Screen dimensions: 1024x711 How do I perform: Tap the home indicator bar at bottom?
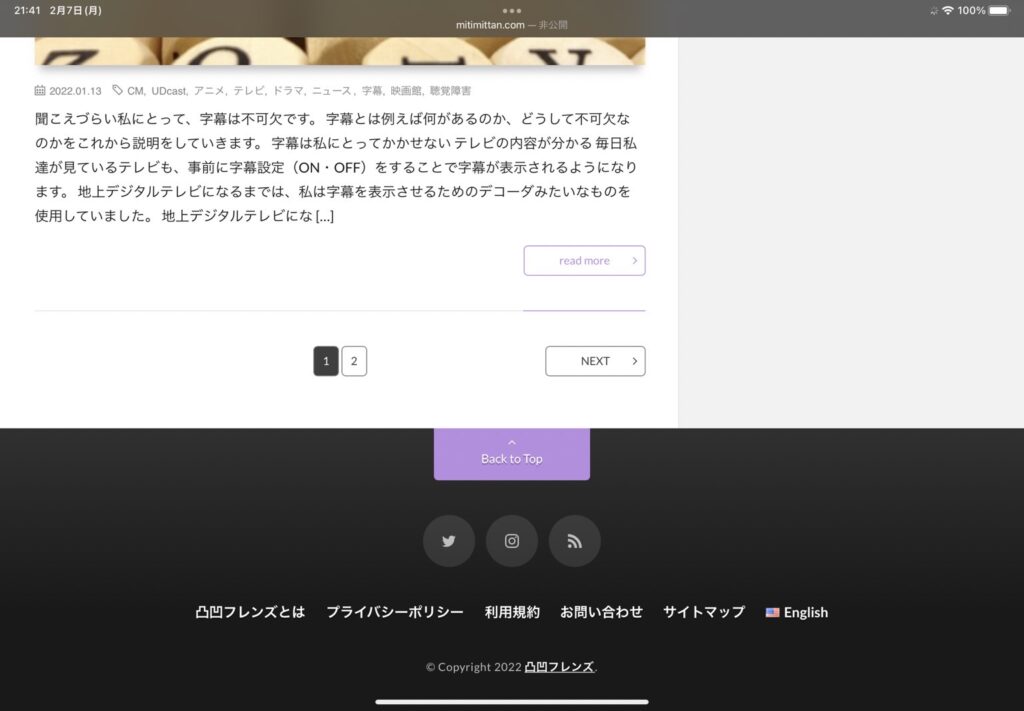(x=512, y=702)
